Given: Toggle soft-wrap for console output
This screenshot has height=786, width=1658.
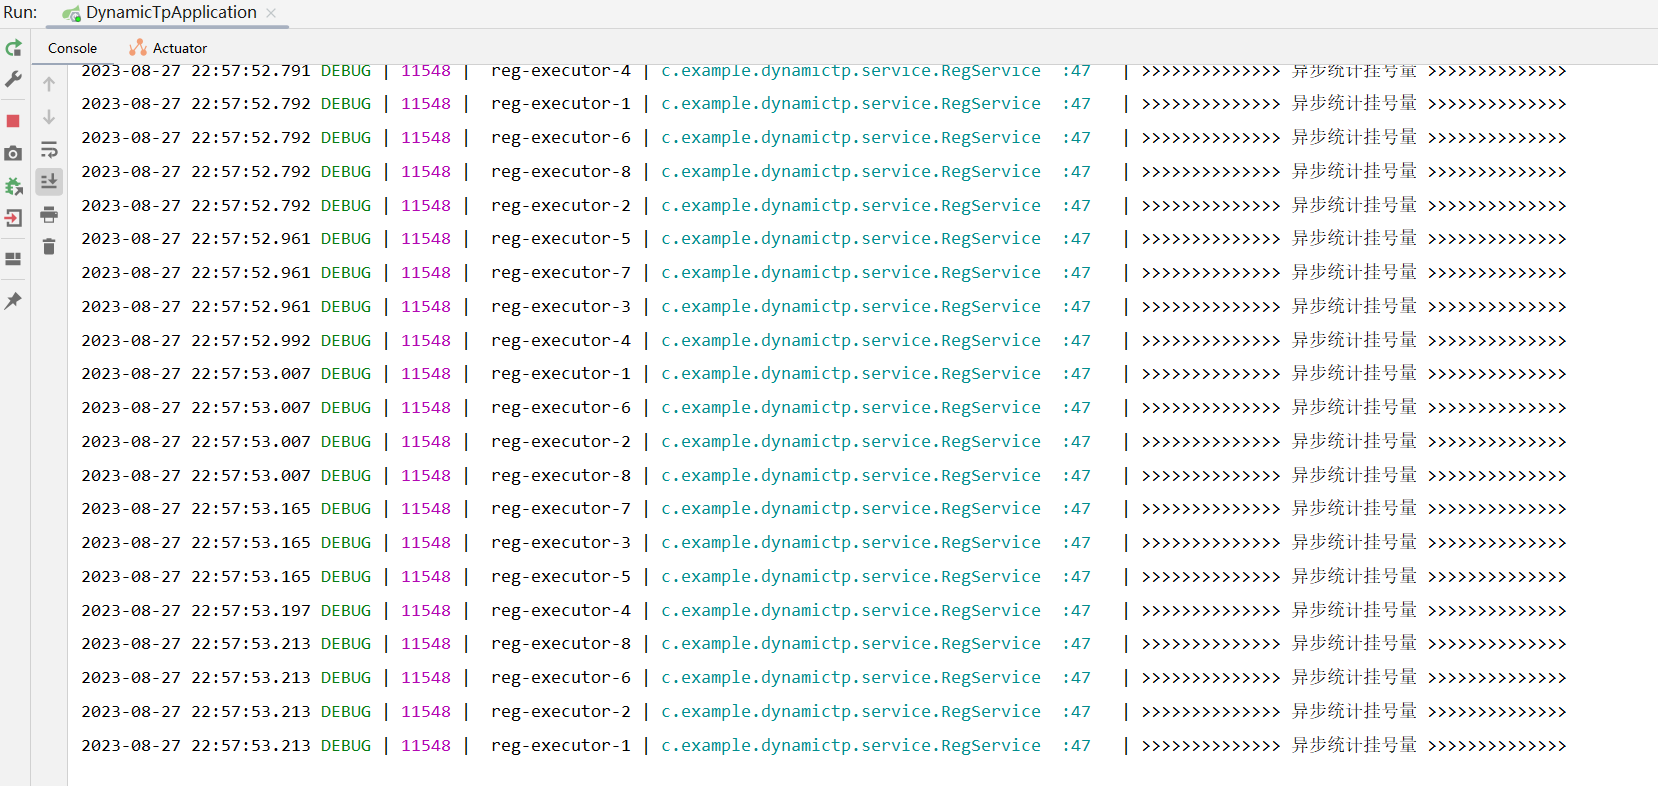Looking at the screenshot, I should 49,150.
